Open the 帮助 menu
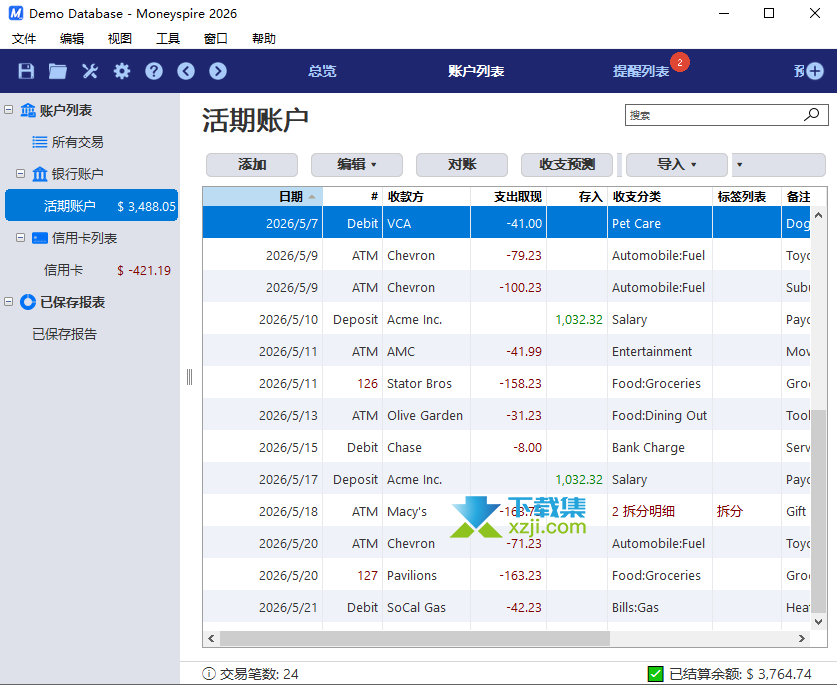 pyautogui.click(x=264, y=38)
